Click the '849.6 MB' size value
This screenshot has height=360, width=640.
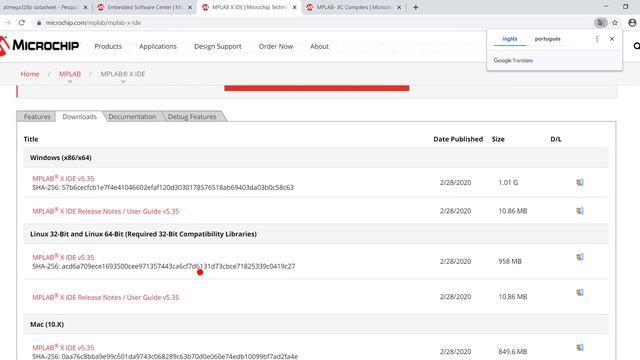coord(513,351)
